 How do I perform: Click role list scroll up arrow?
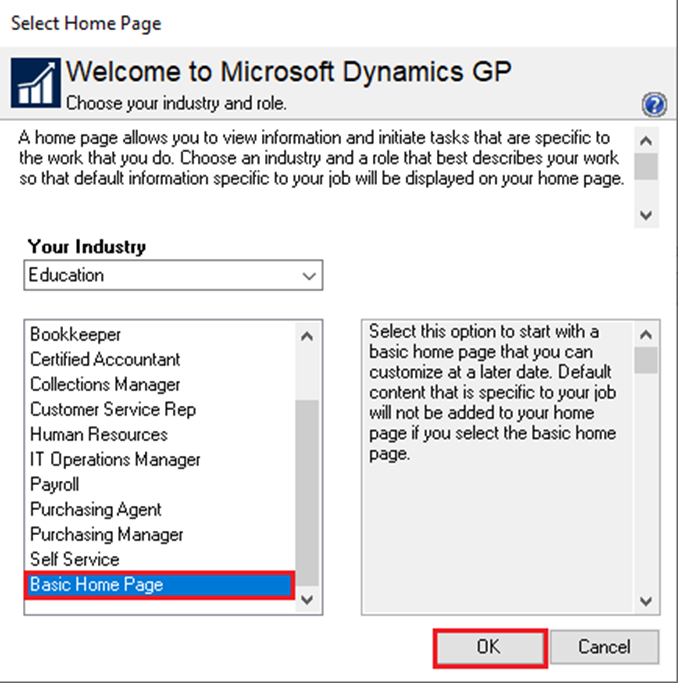307,336
